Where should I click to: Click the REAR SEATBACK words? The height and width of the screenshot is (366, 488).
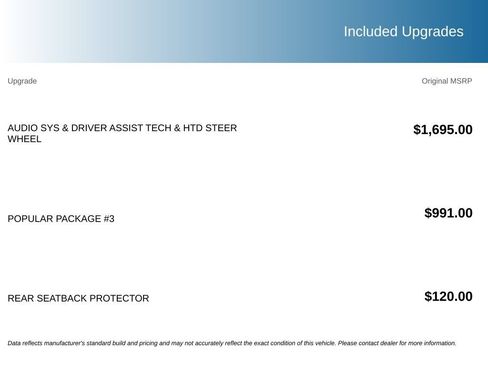point(46,298)
